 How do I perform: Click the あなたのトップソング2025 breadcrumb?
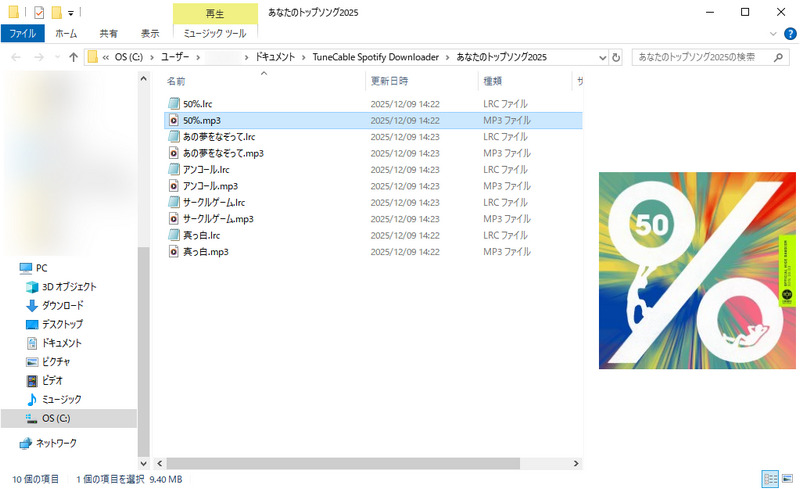coord(501,57)
